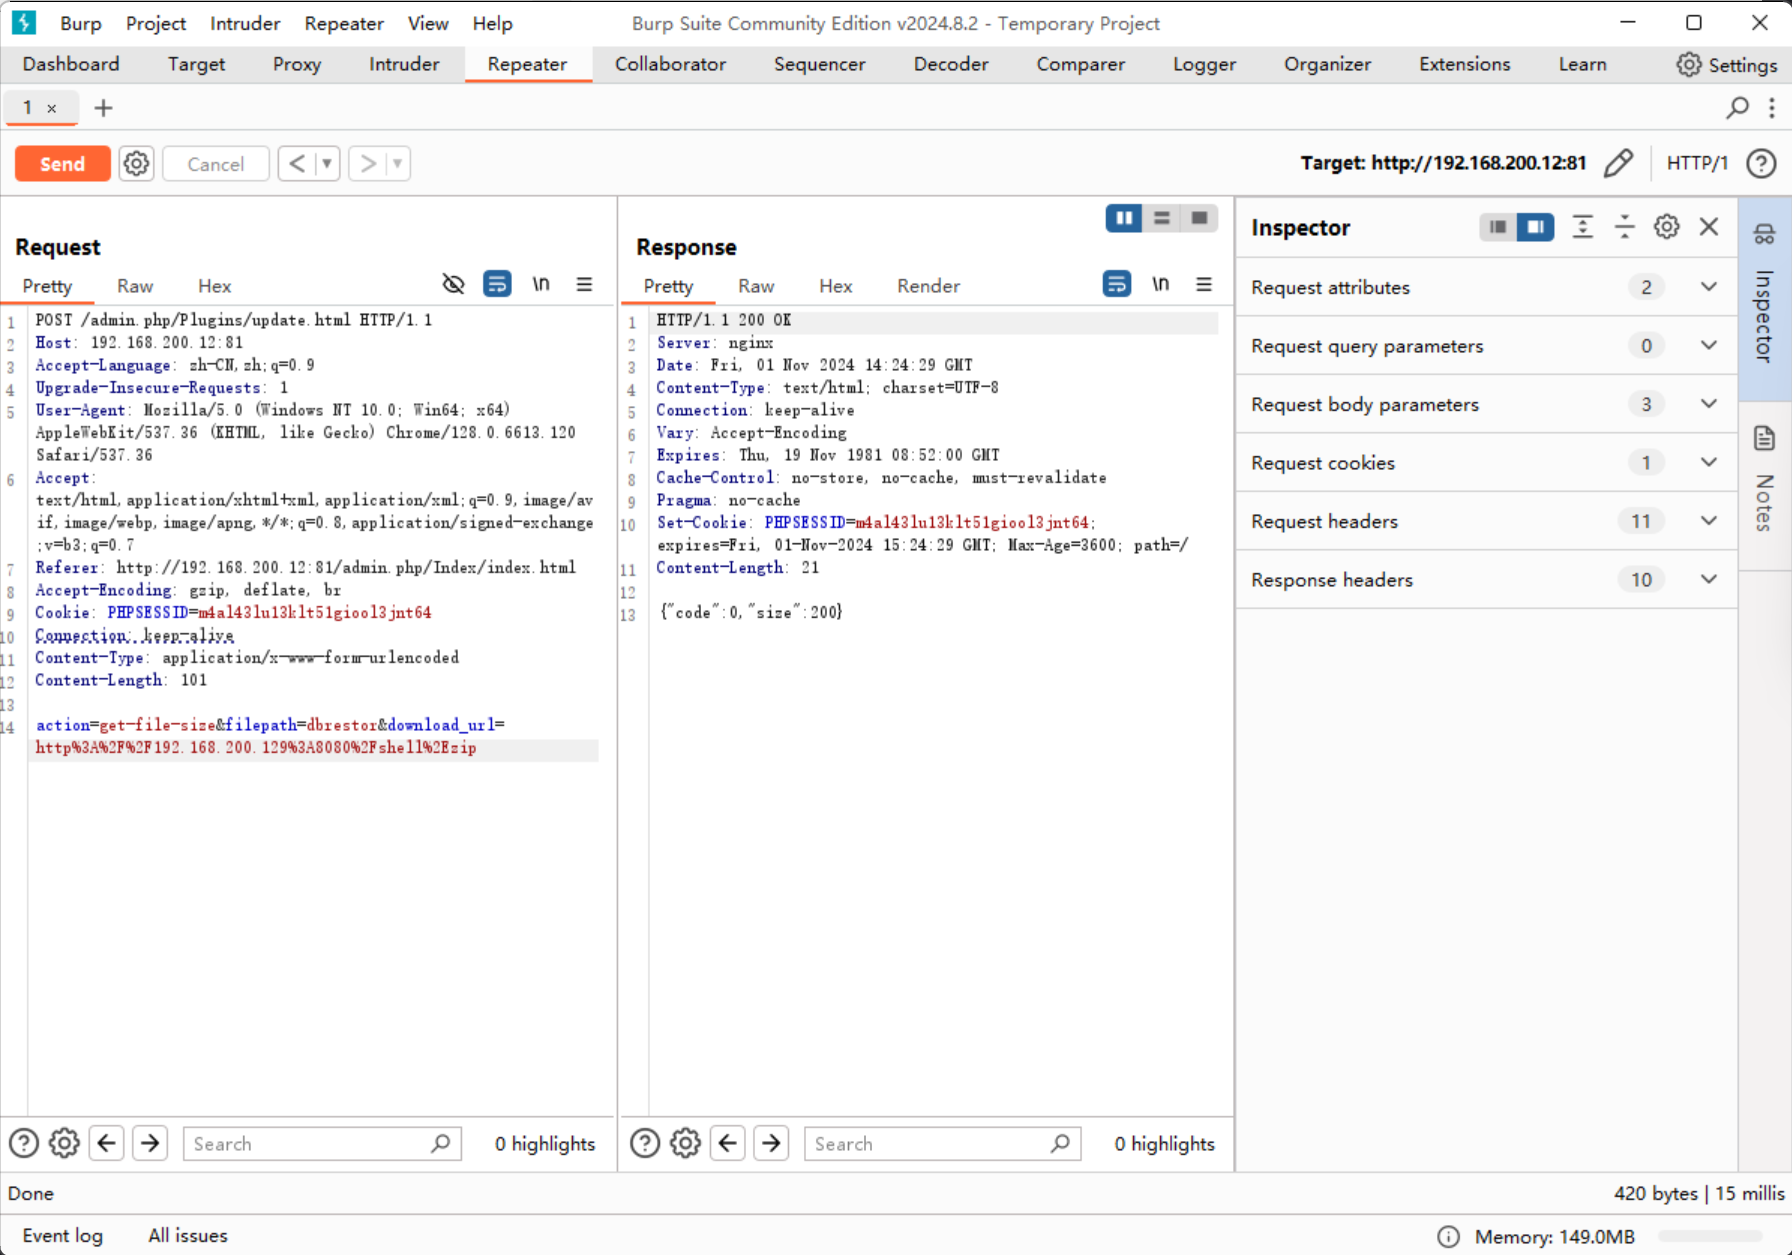Toggle line wrap in Response editor
Viewport: 1792px width, 1255px height.
coord(1117,284)
